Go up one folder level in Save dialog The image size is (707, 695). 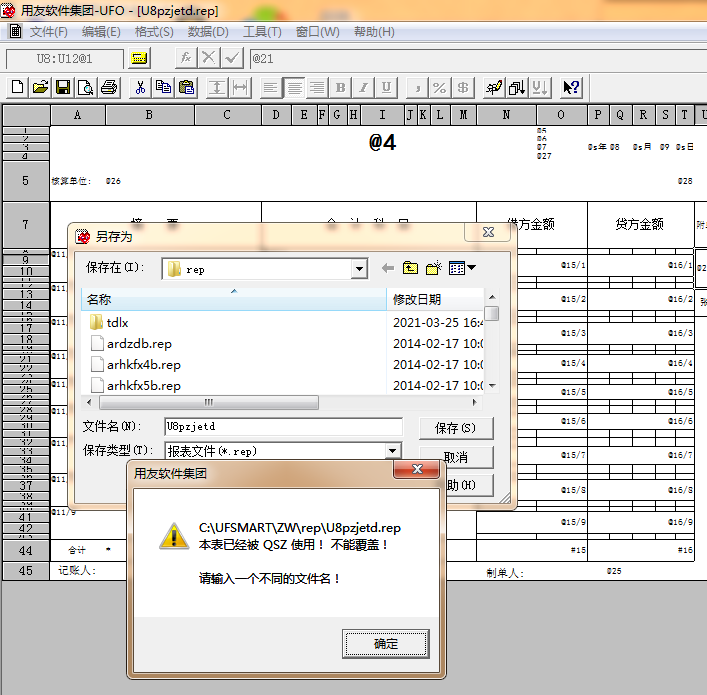pyautogui.click(x=410, y=268)
